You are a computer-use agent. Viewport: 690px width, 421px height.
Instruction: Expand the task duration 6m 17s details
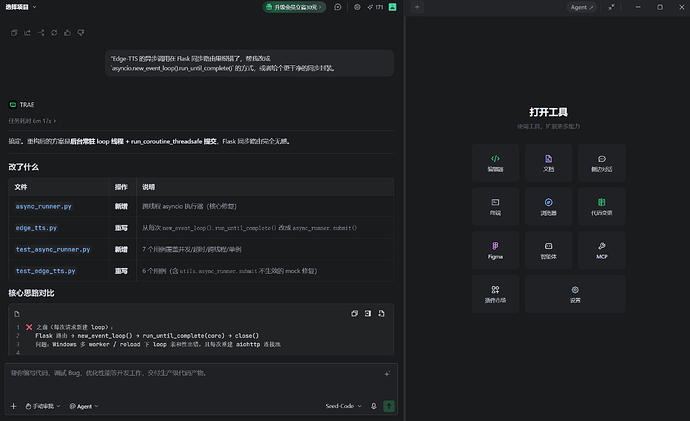[32, 121]
